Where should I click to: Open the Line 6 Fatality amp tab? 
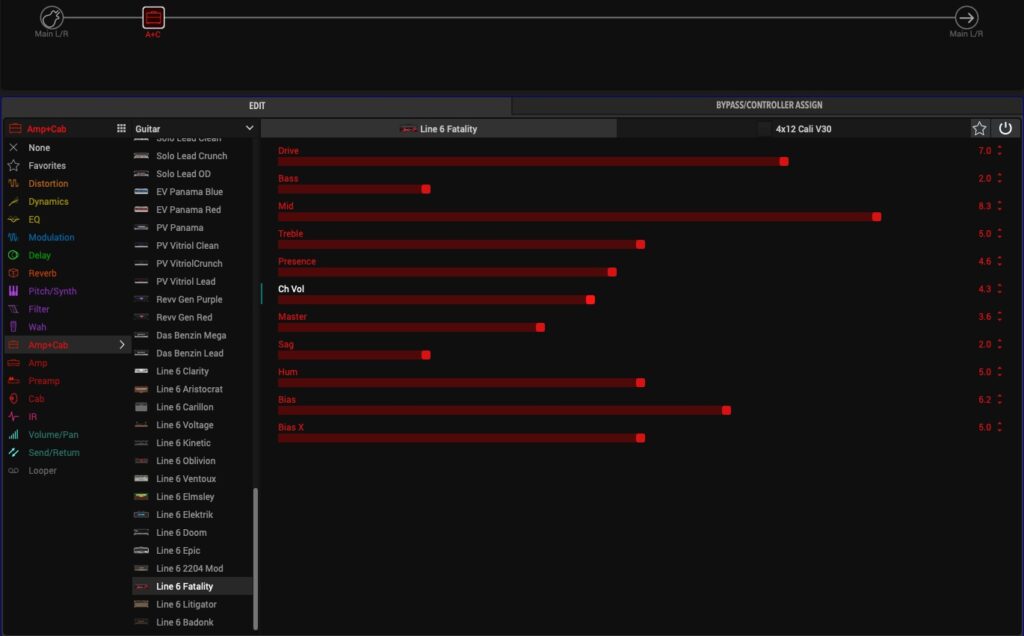coord(439,128)
